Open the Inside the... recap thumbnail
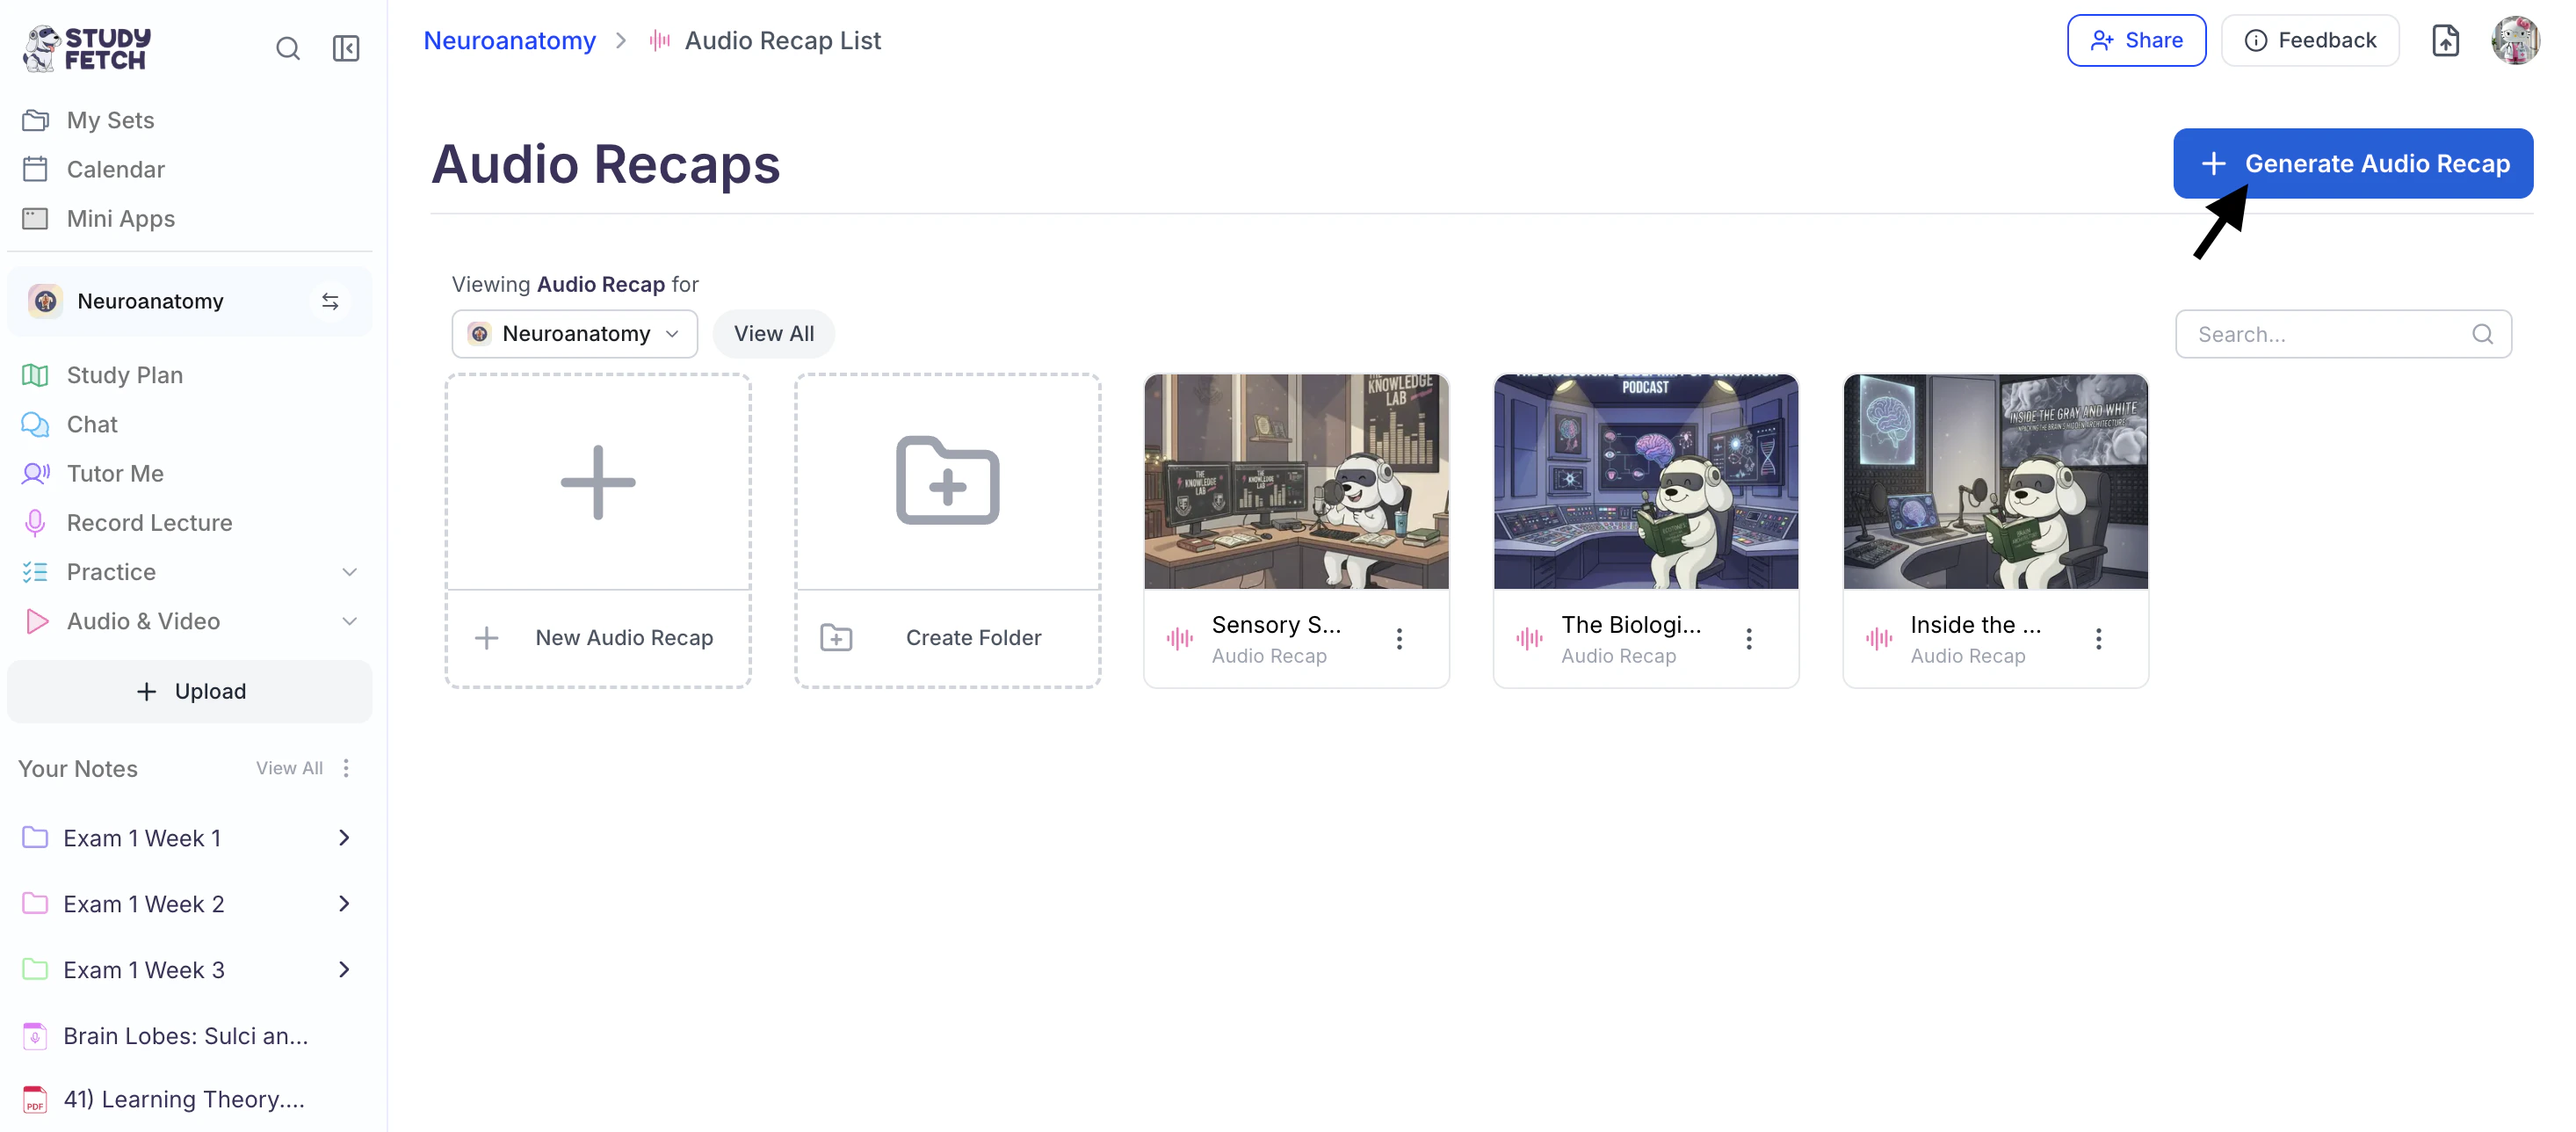The width and height of the screenshot is (2576, 1132). coord(1994,482)
